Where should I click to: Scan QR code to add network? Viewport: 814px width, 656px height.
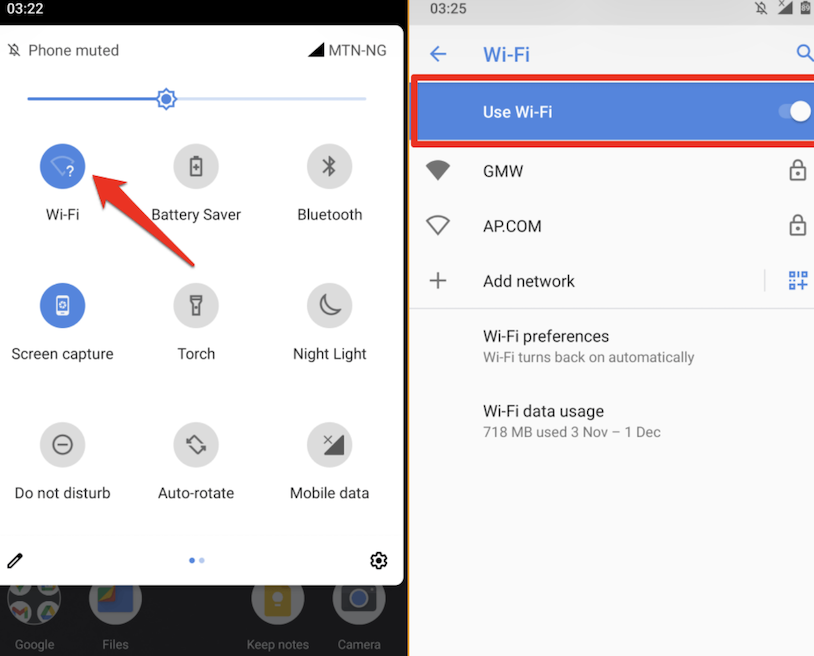pos(798,281)
